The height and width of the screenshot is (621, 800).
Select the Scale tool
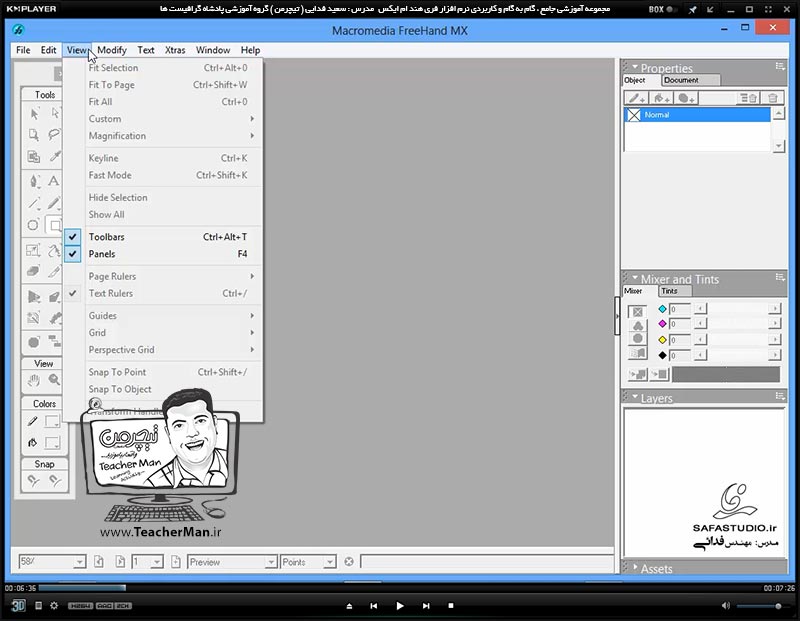pyautogui.click(x=34, y=250)
